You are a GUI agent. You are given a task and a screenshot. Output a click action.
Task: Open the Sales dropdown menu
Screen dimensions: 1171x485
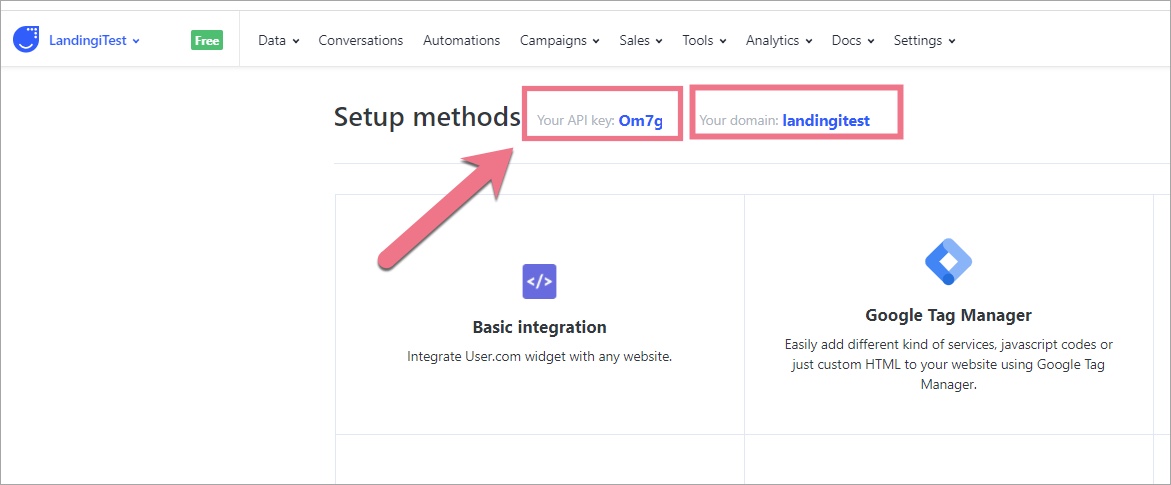pyautogui.click(x=640, y=41)
